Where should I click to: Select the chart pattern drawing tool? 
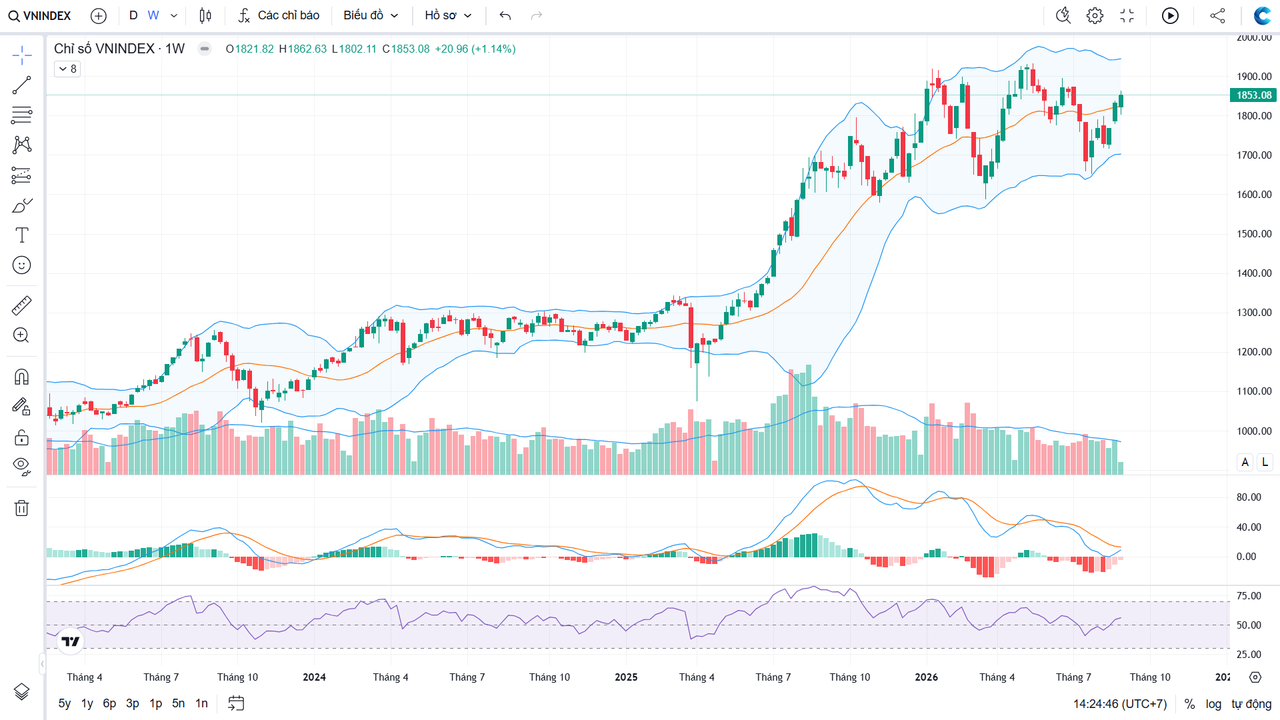21,145
